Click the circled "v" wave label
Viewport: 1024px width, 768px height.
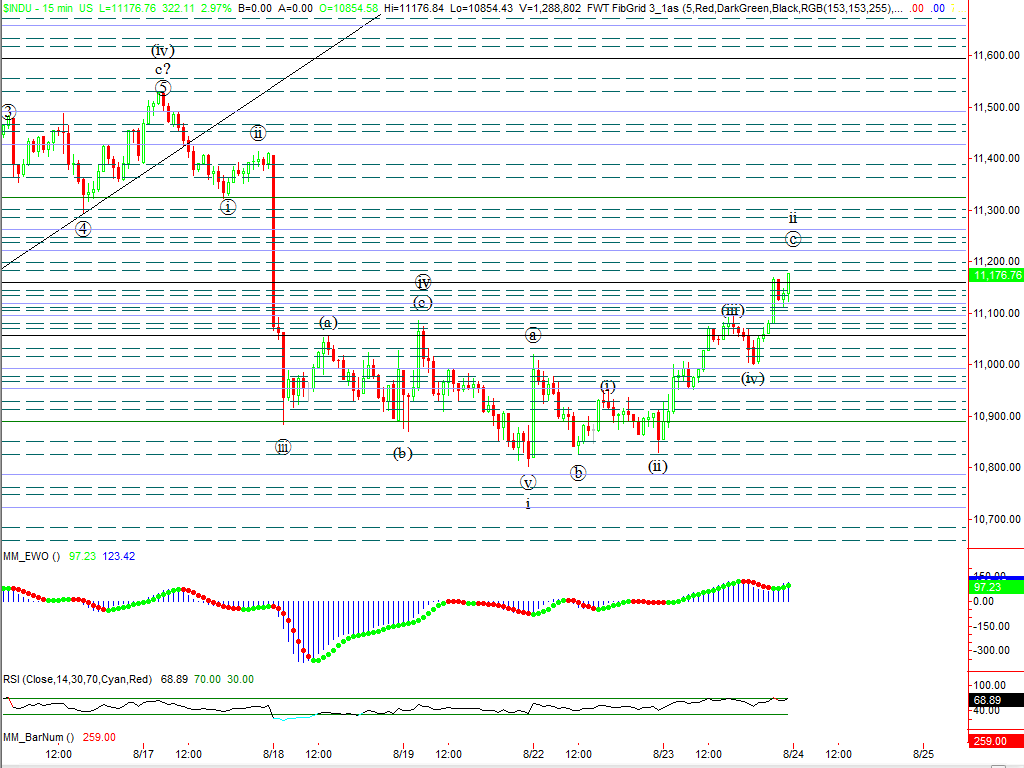click(x=528, y=482)
